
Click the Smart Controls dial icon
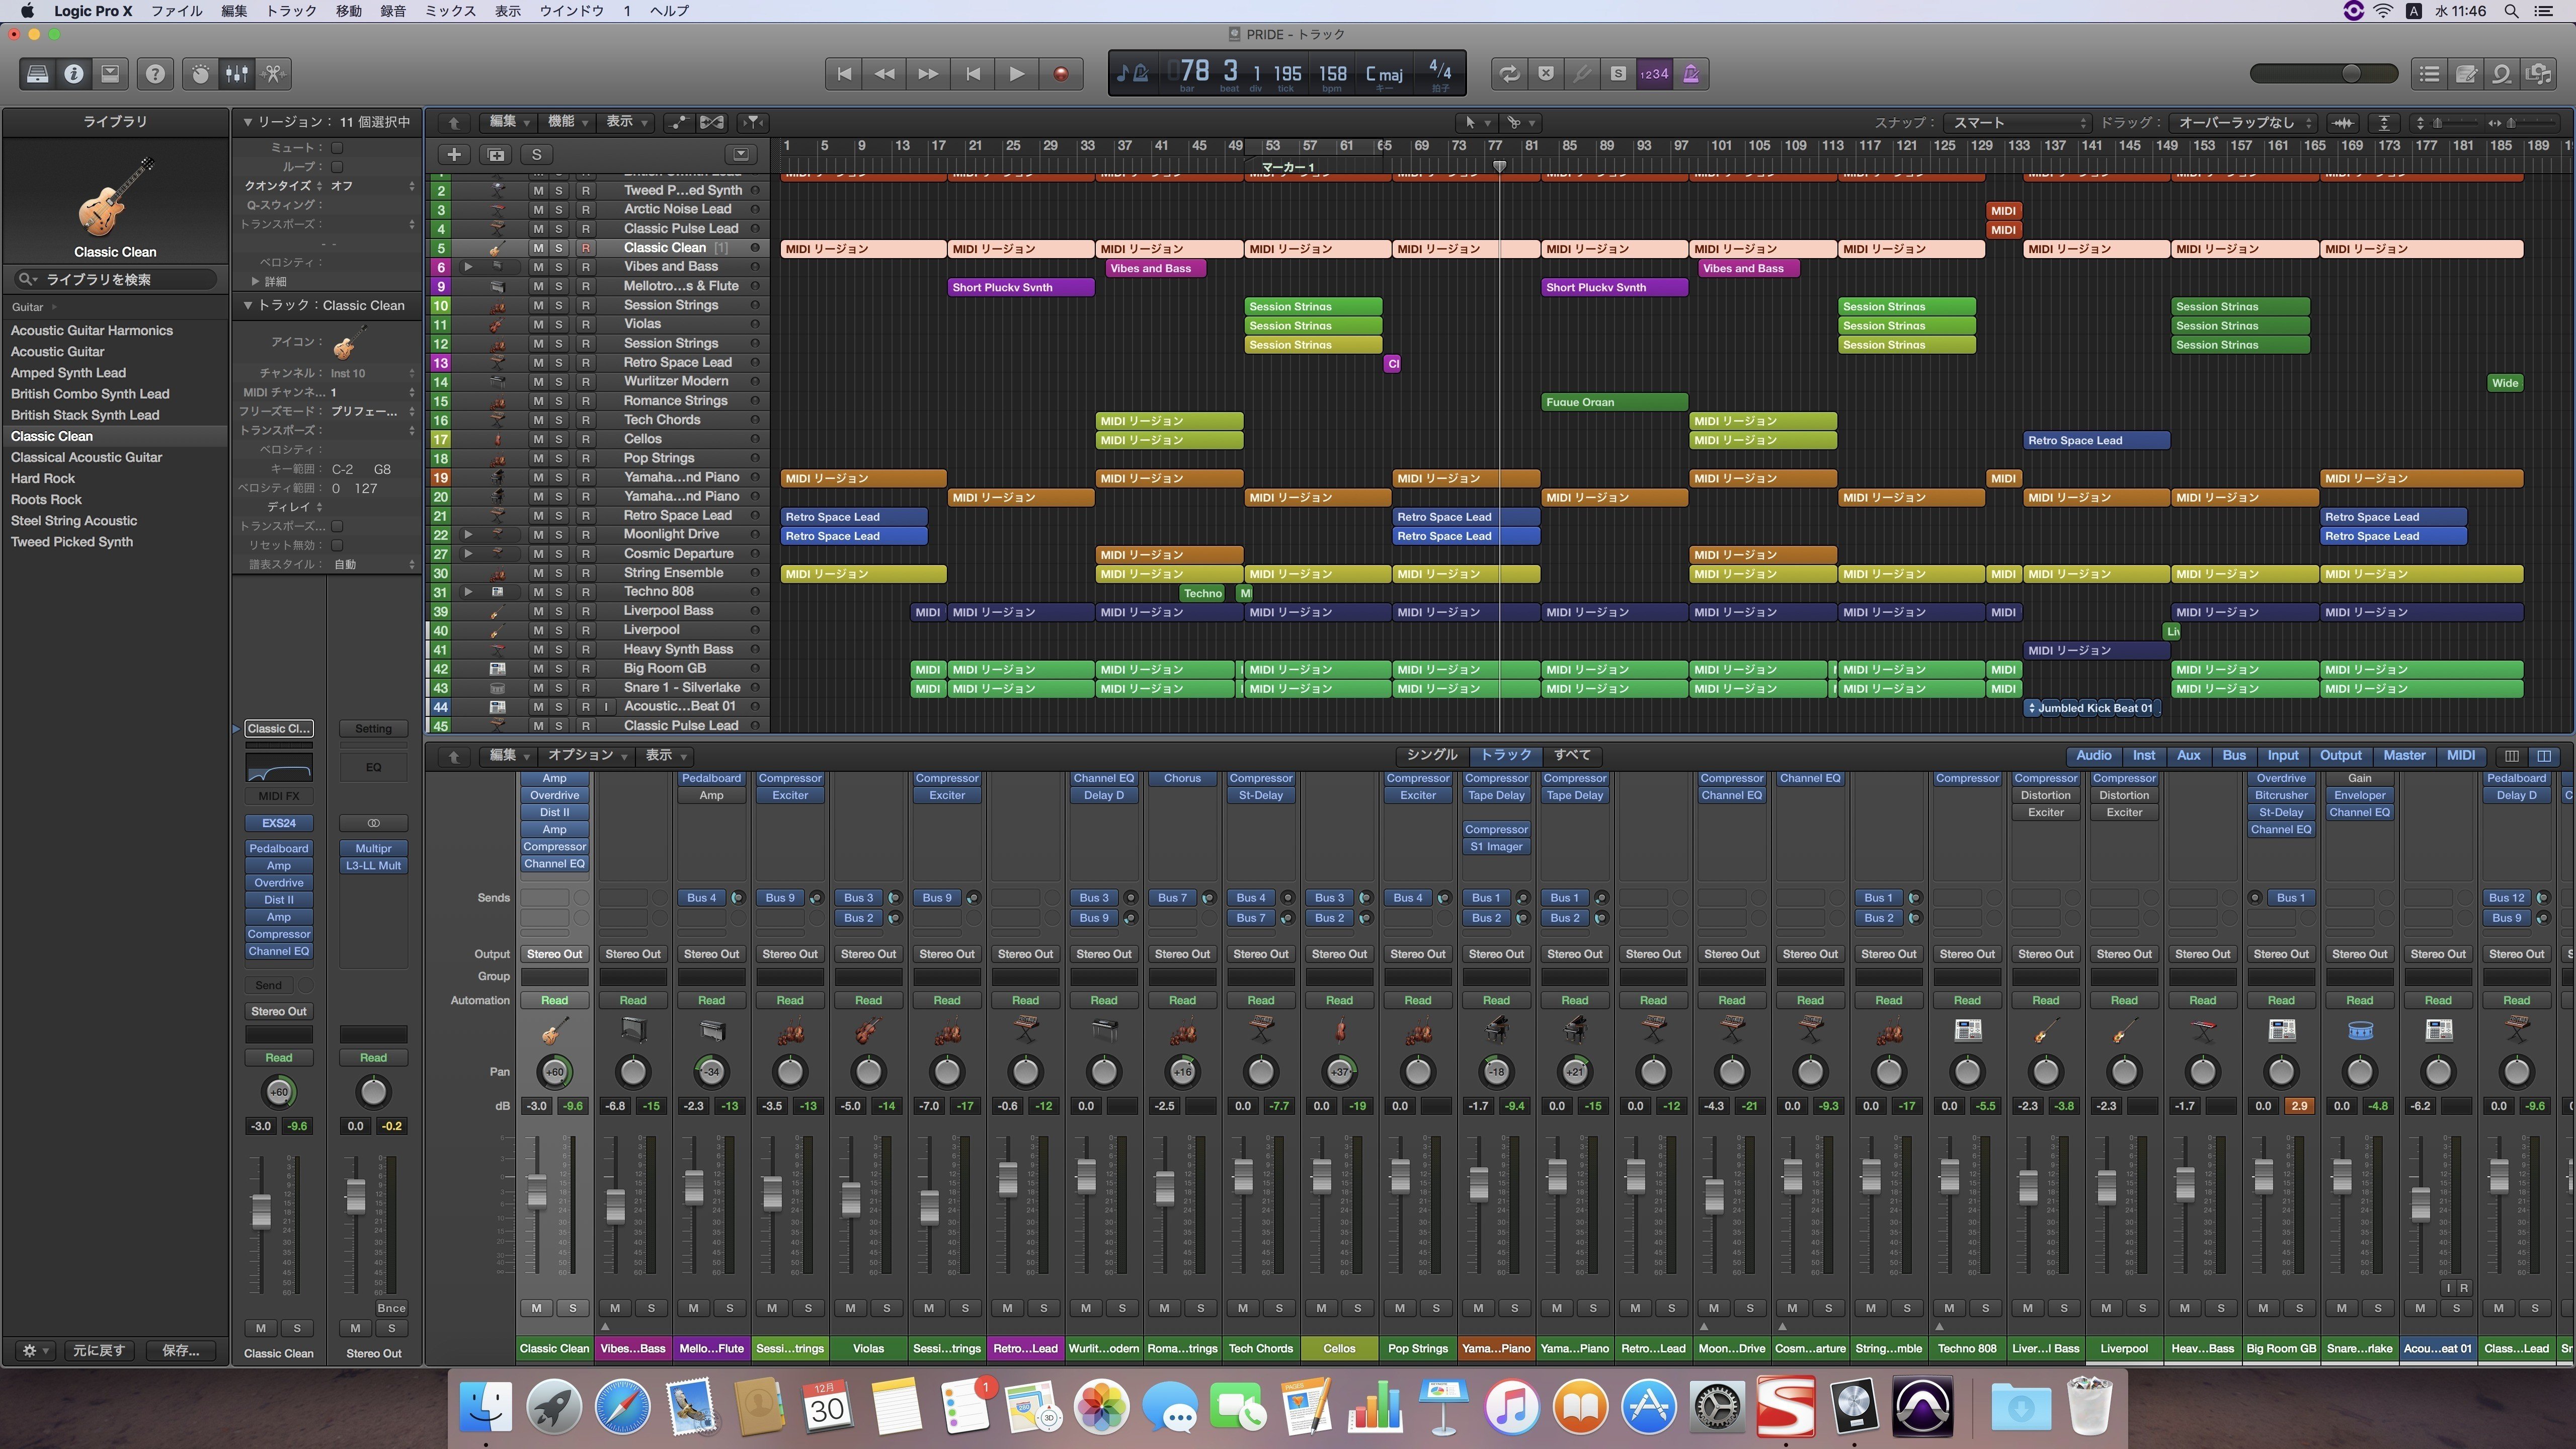[x=200, y=73]
